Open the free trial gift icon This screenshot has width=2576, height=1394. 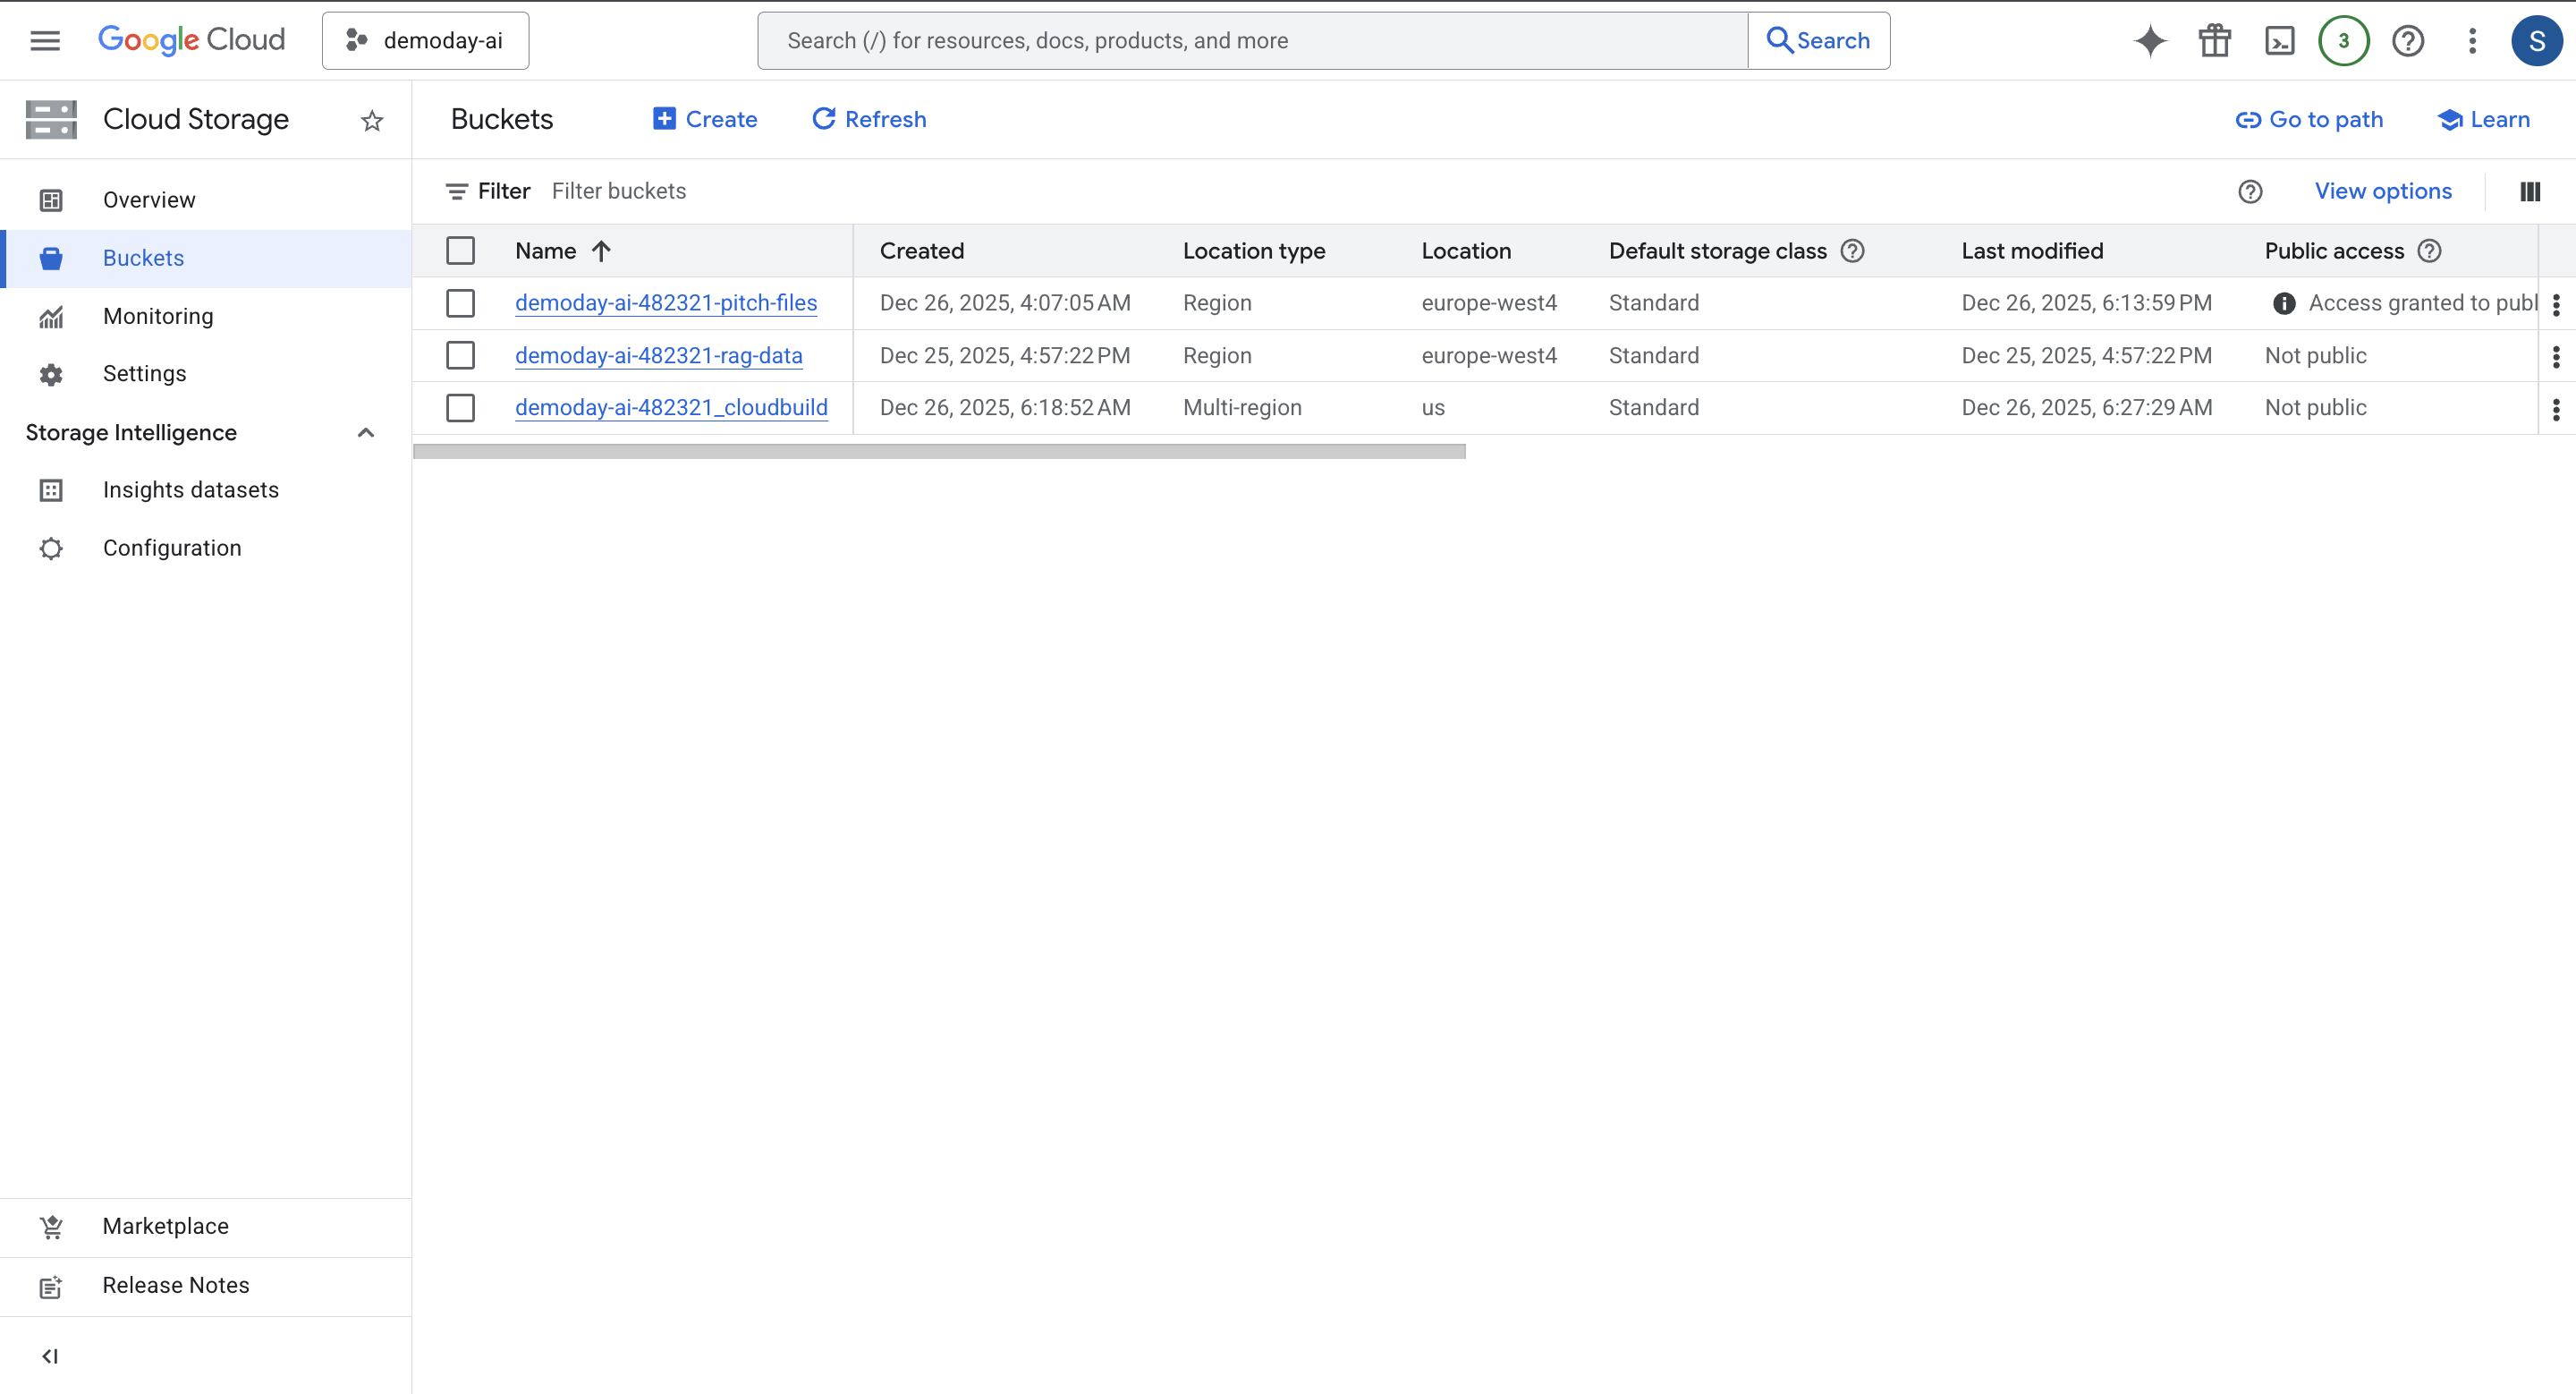(2214, 41)
